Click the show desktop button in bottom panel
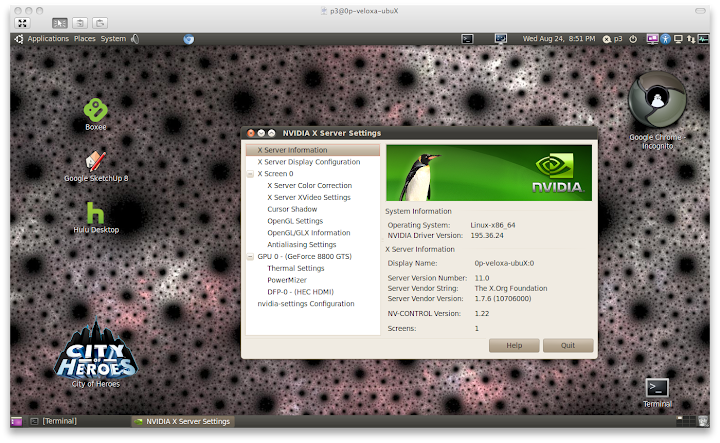 [x=17, y=421]
